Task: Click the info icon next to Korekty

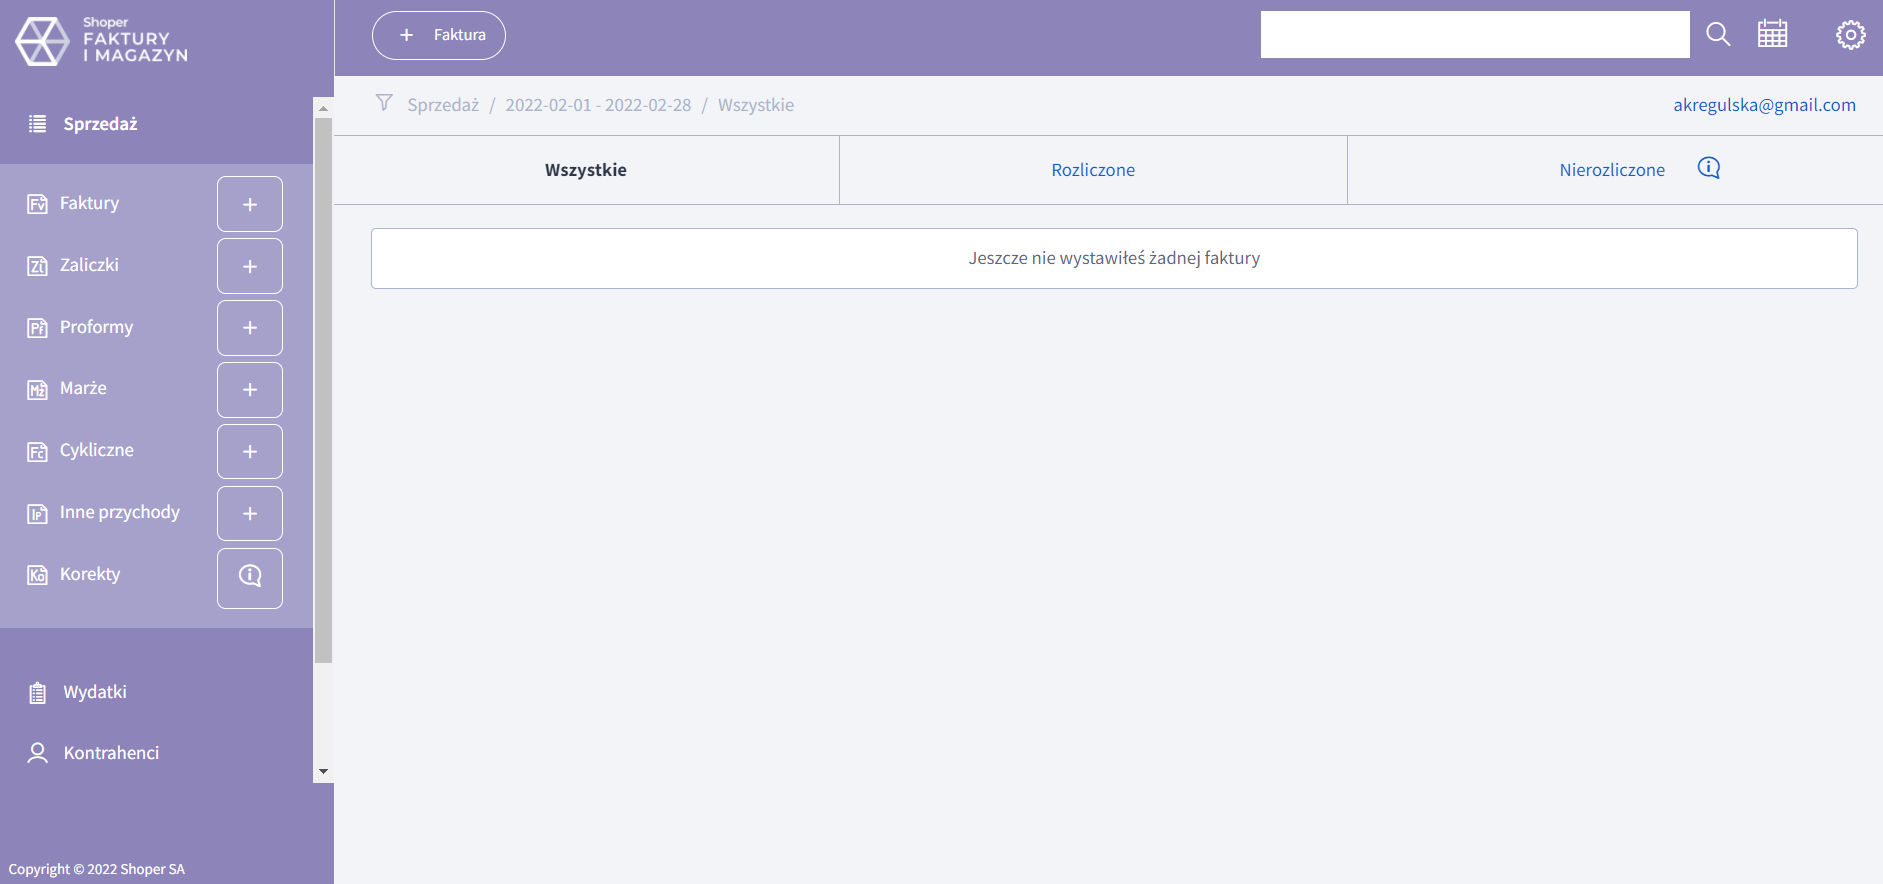Action: tap(250, 577)
